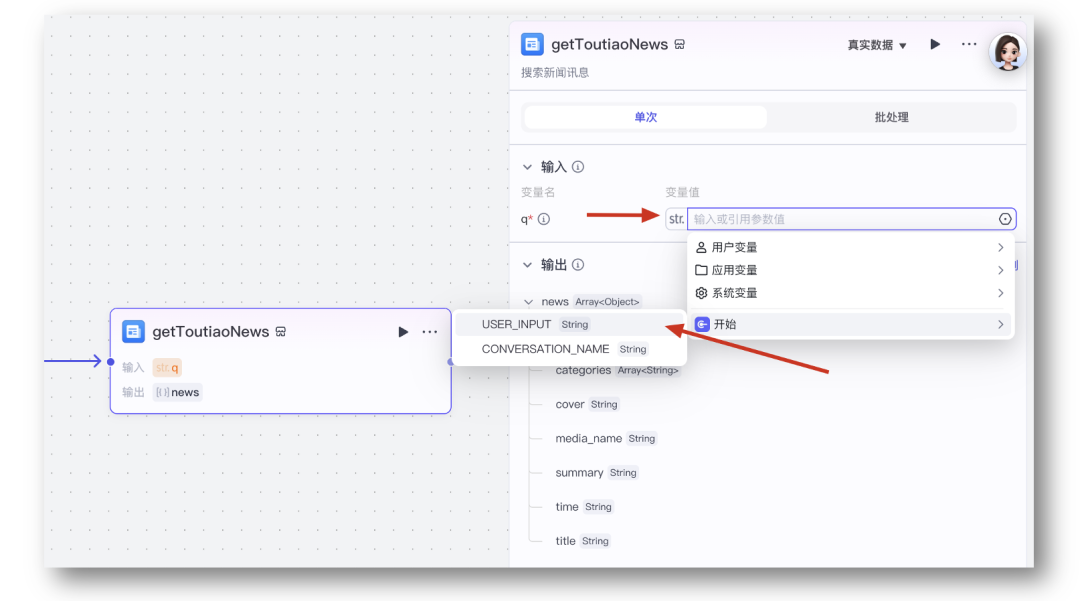Viewport: 1080px width, 601px height.
Task: Click the 变量名 column header
Action: click(538, 192)
